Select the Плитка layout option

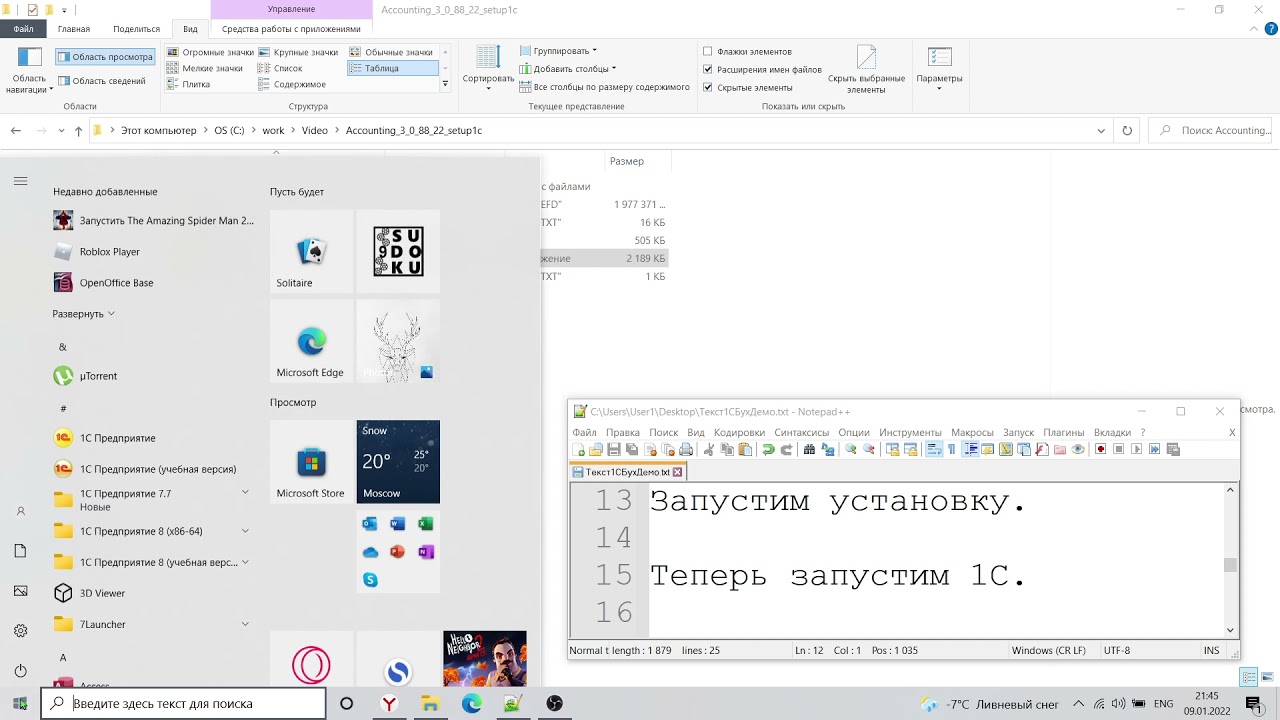click(x=188, y=84)
